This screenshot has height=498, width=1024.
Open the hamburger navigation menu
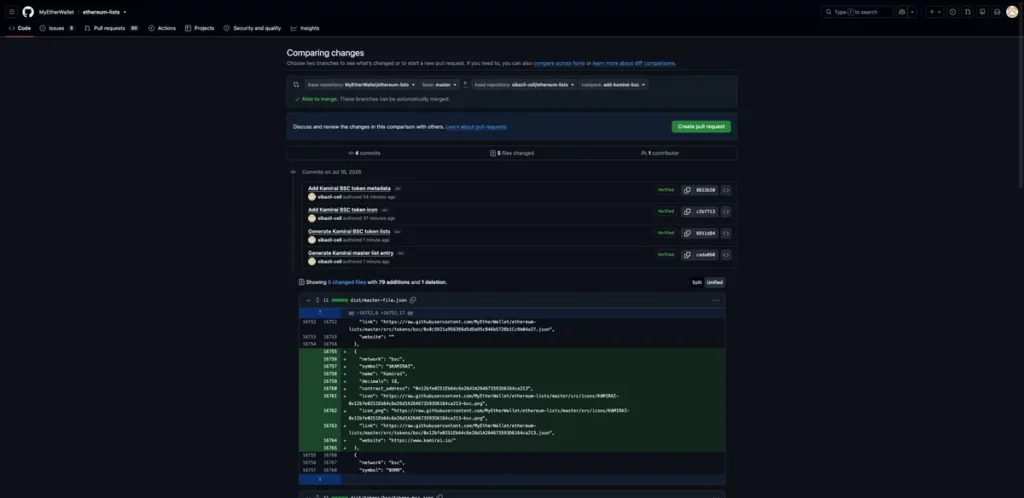[x=12, y=12]
